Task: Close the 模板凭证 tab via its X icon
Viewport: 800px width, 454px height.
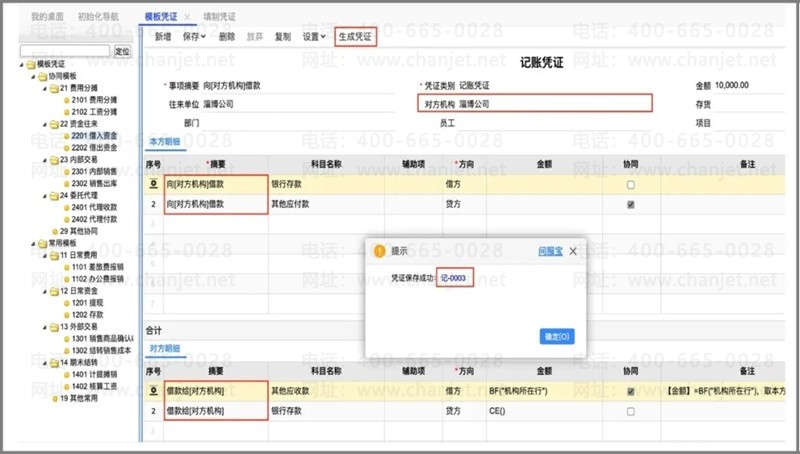Action: click(186, 18)
